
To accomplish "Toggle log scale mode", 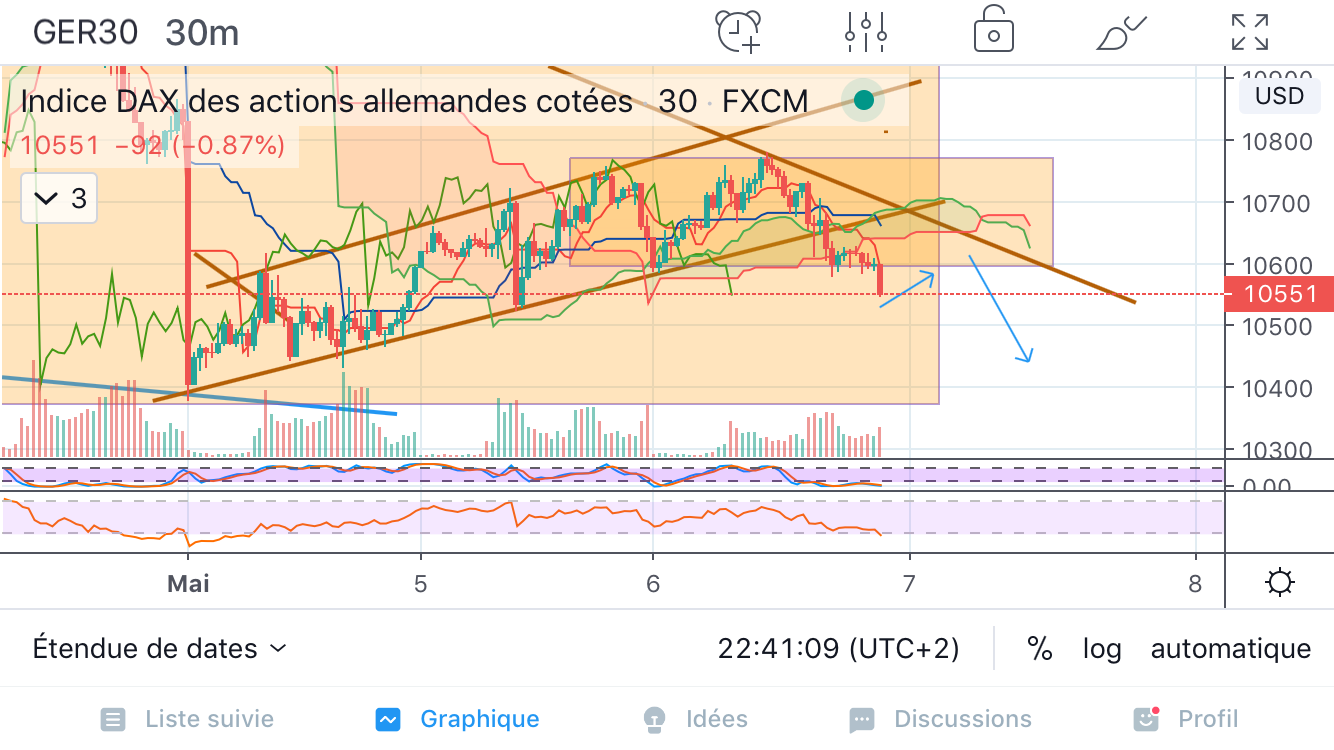I will [x=1101, y=649].
